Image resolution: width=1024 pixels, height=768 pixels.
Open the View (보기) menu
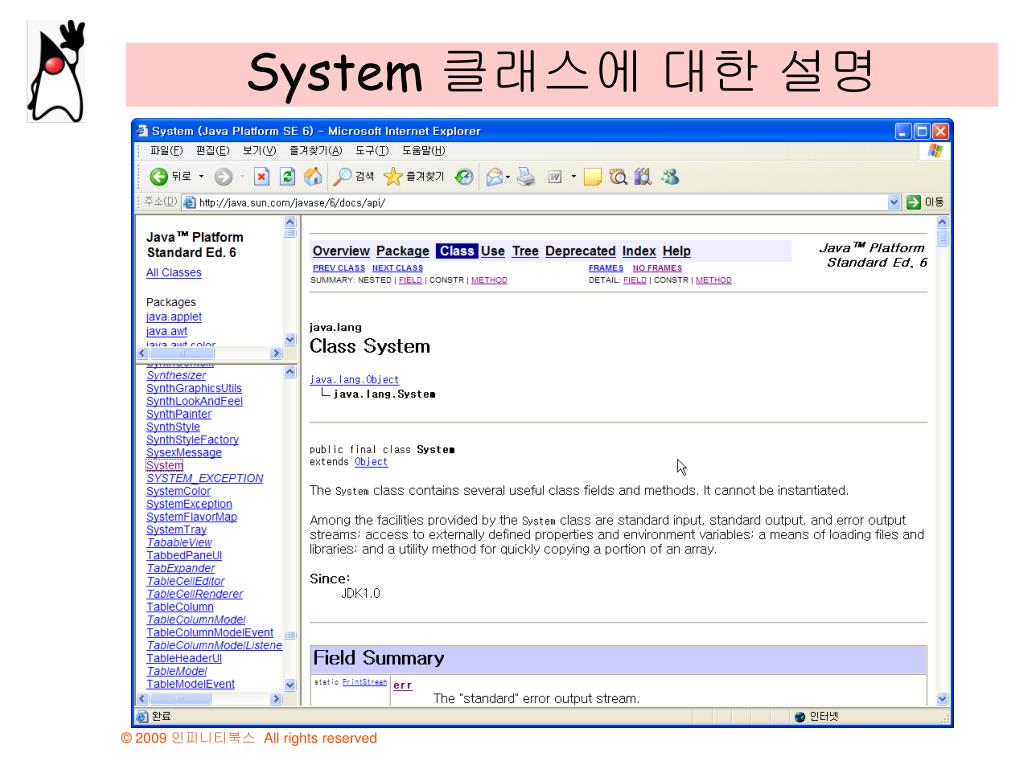click(259, 151)
